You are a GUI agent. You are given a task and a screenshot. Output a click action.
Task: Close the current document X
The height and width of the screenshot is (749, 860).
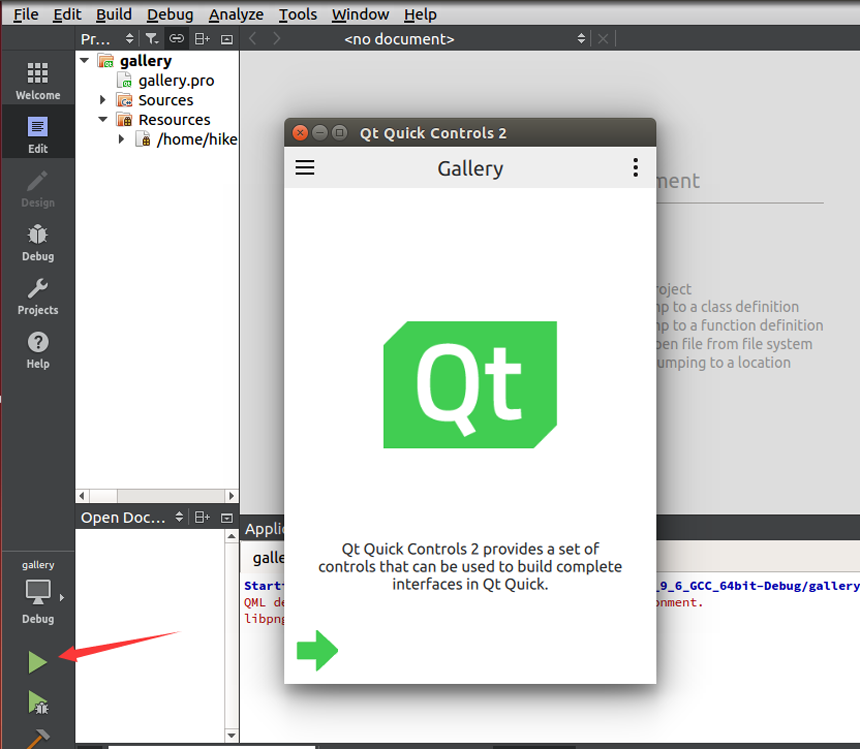[x=603, y=39]
